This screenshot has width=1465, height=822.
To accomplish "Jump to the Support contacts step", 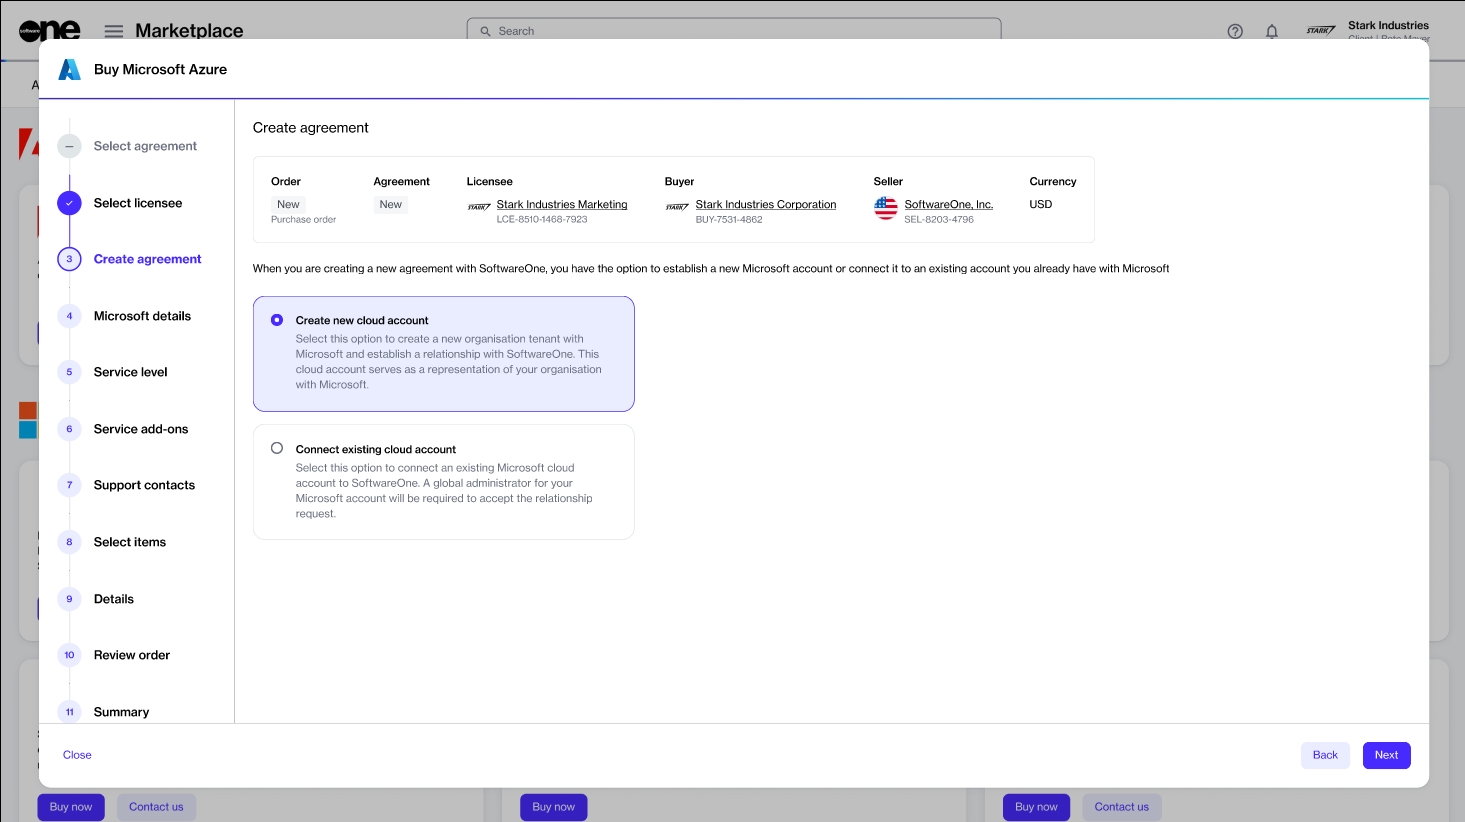I will point(144,485).
